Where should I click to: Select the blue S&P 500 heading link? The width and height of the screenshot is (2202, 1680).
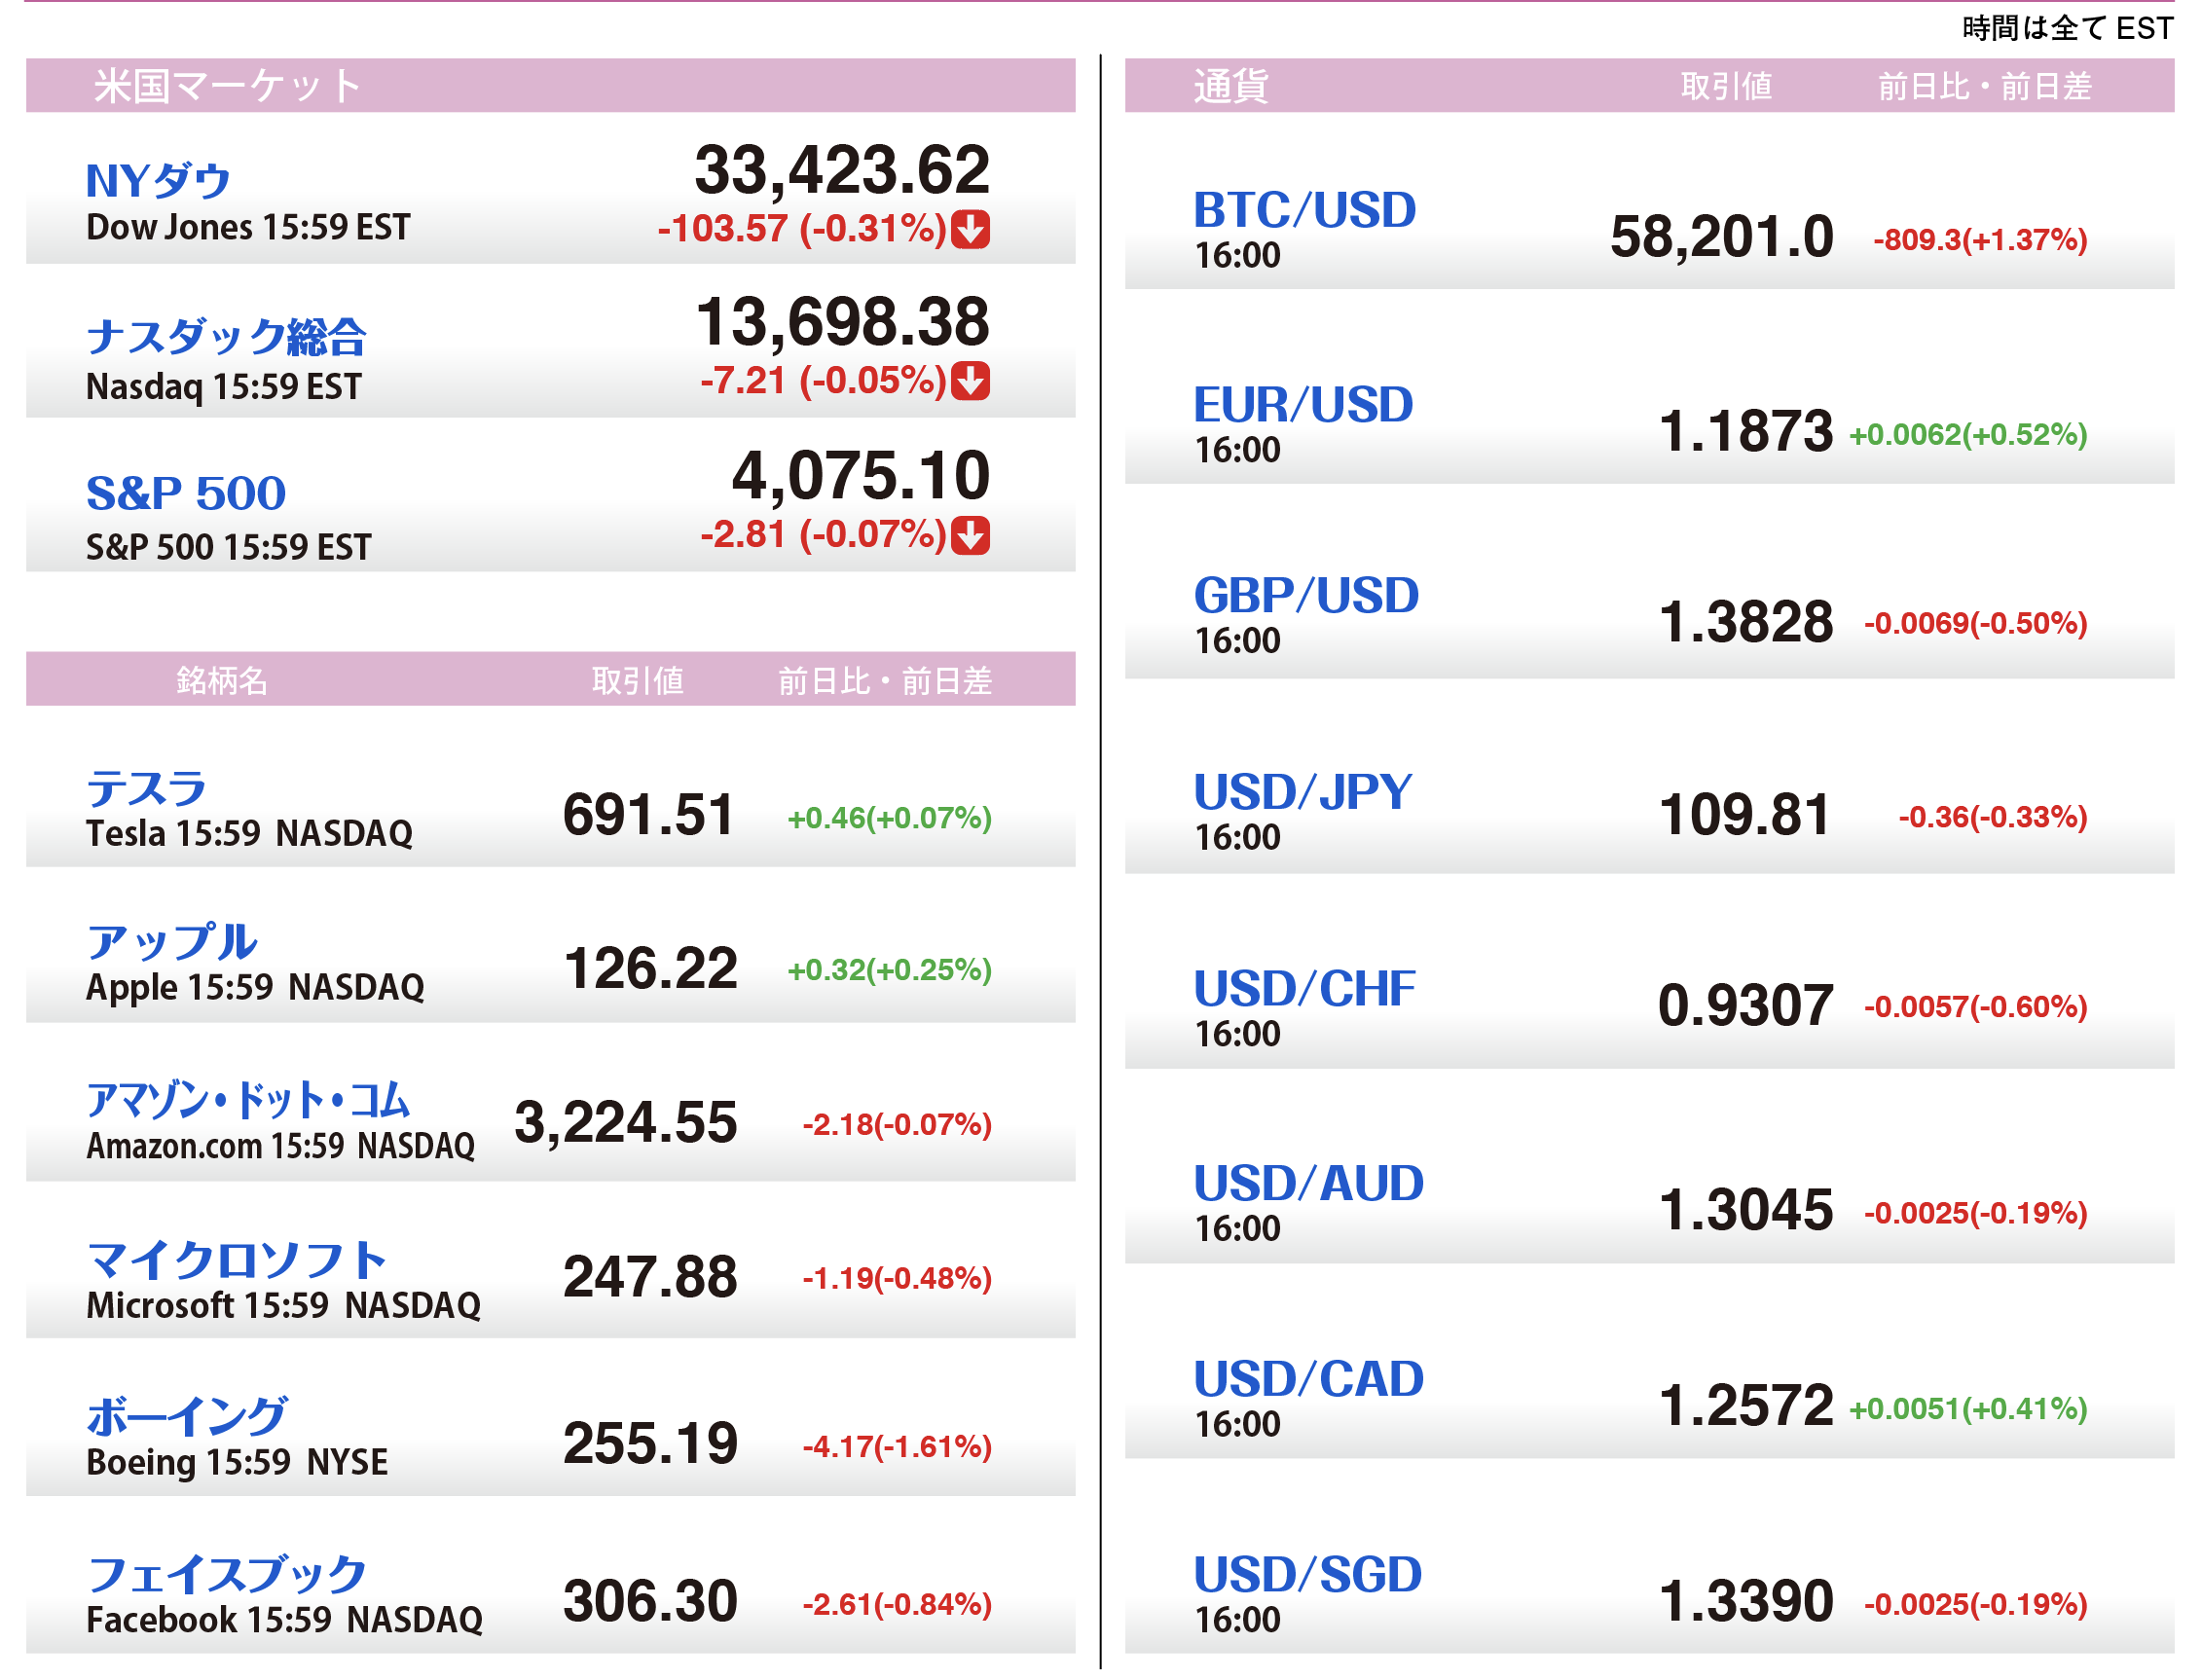point(186,493)
